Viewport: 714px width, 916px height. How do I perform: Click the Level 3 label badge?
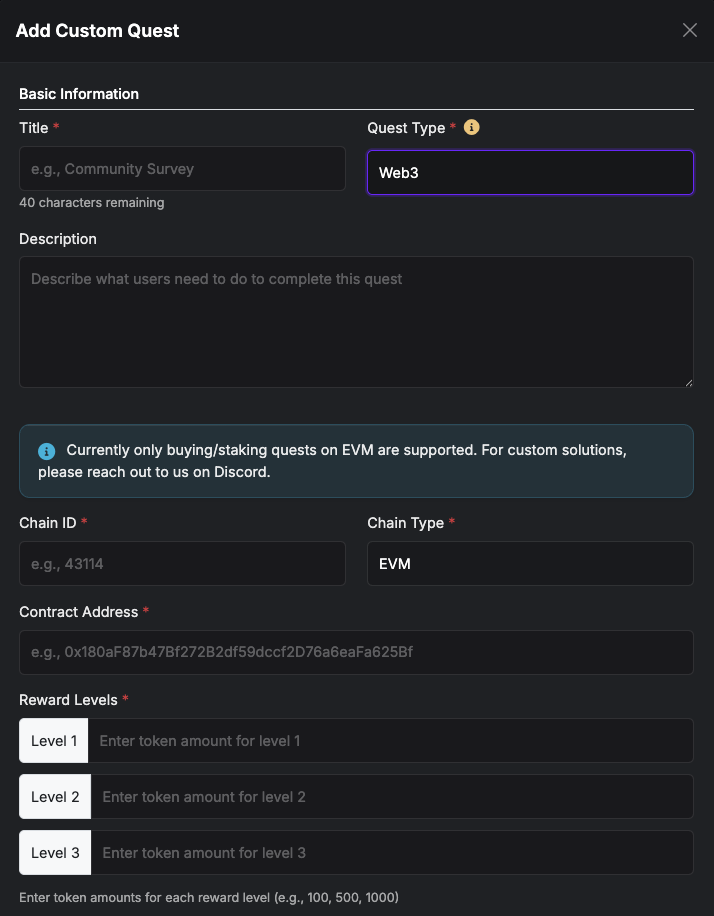pyautogui.click(x=55, y=853)
